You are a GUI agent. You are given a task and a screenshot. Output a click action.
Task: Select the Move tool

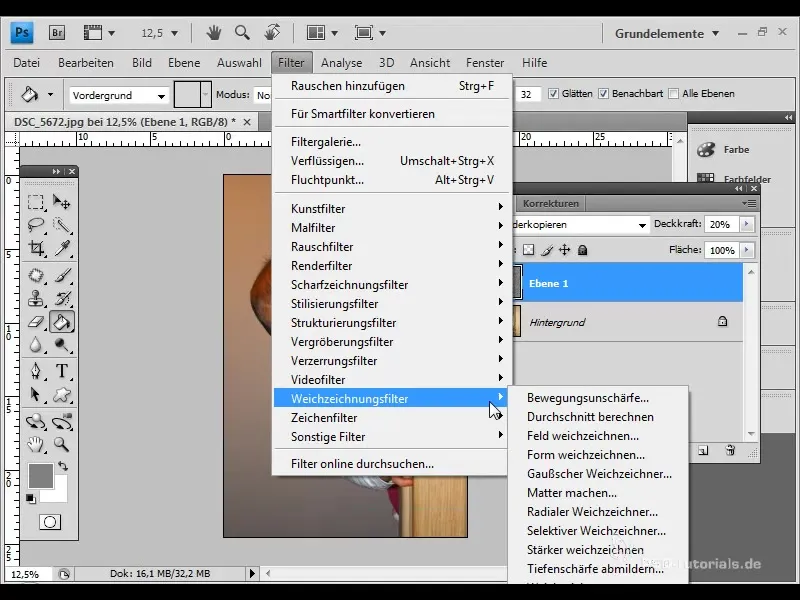coord(62,202)
